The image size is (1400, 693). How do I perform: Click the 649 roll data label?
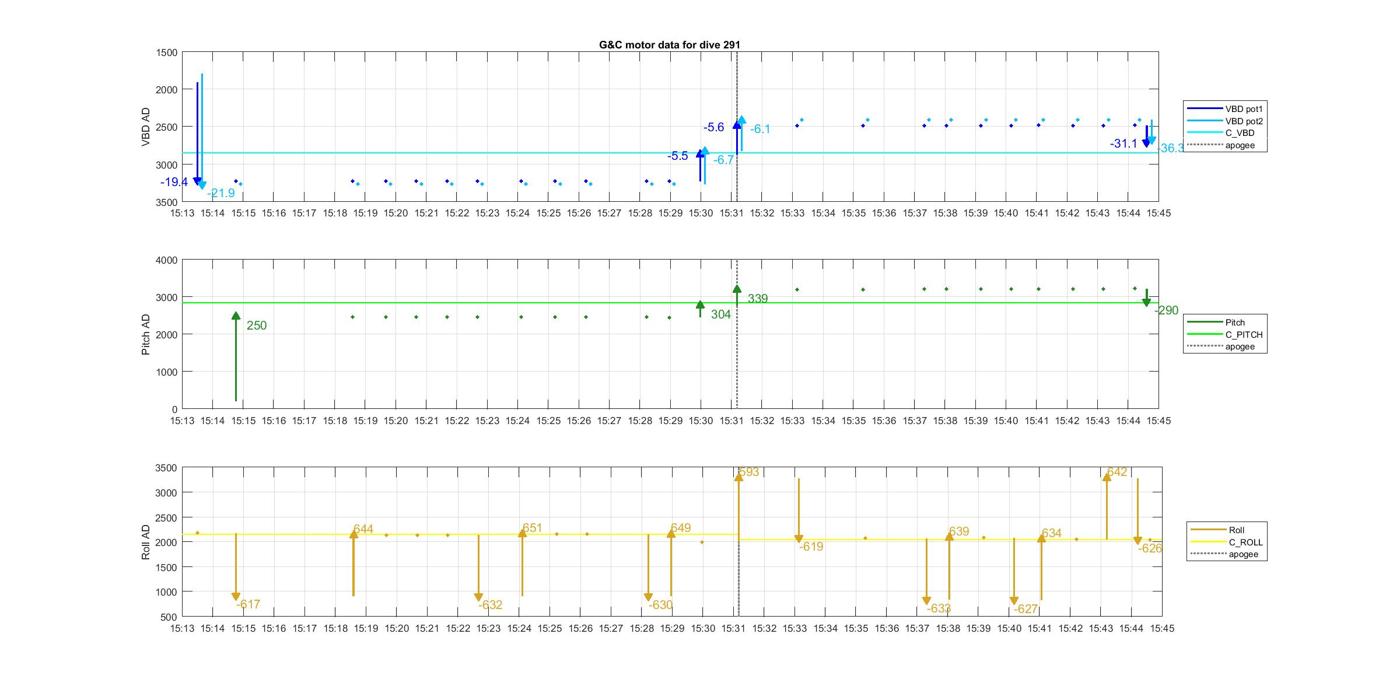pos(681,528)
